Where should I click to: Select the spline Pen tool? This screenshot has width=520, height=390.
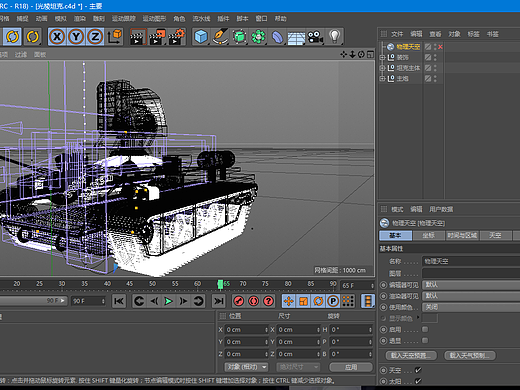(220, 37)
